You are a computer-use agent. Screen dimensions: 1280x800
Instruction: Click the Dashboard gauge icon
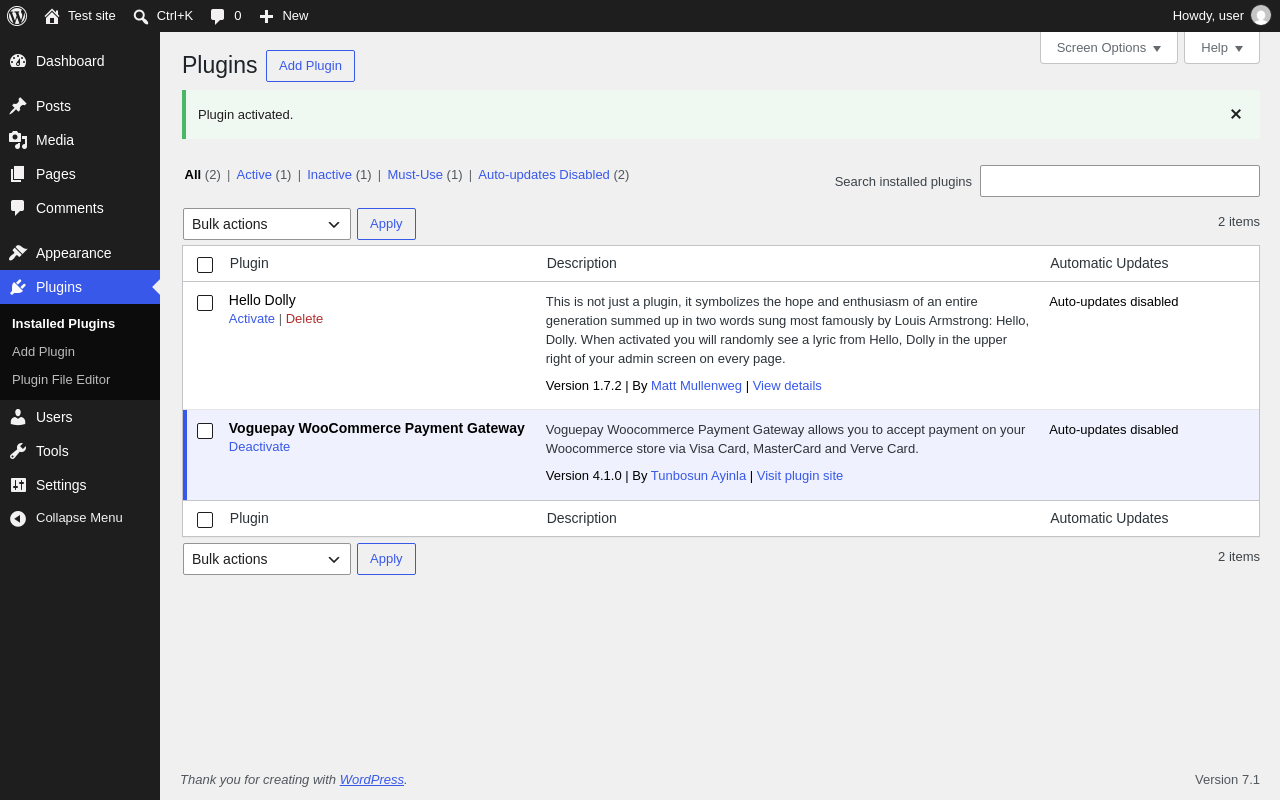tap(18, 61)
